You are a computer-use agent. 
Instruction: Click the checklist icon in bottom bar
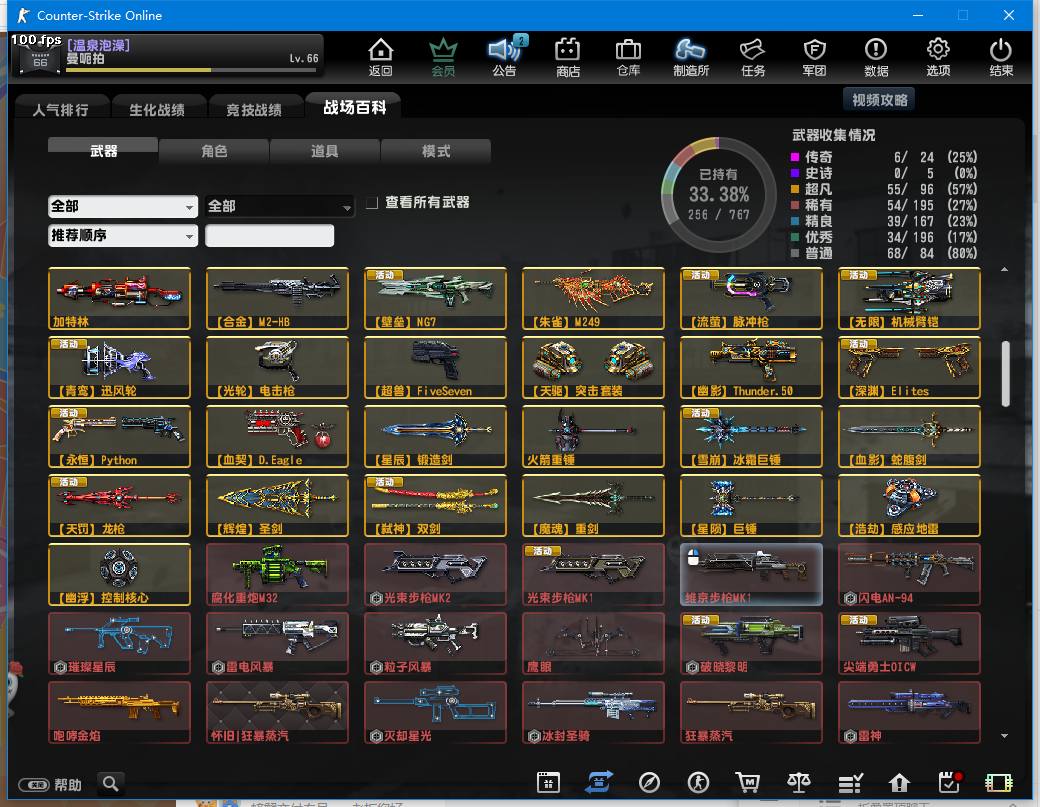(x=850, y=783)
